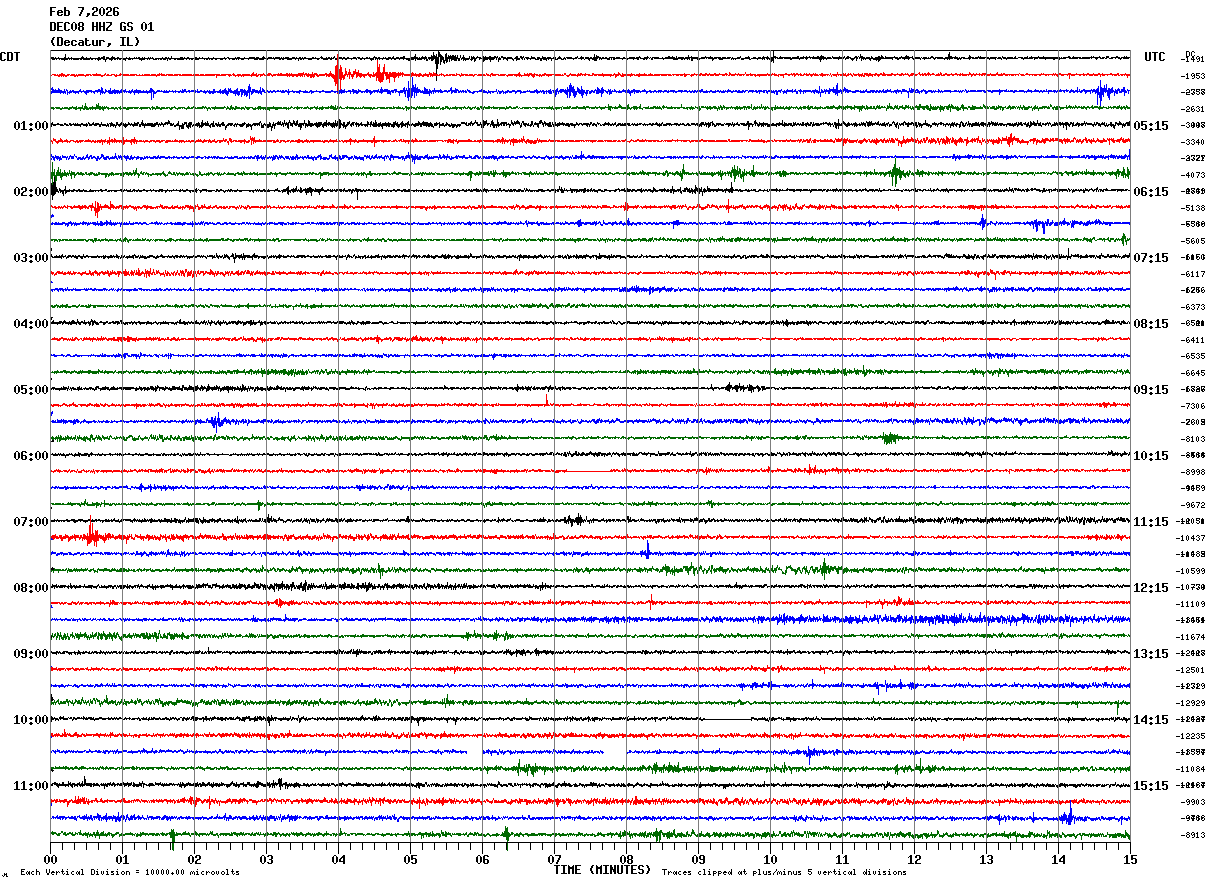Click the 11:00 CDT row label
Viewport: 1210px width, 886px height.
31,786
